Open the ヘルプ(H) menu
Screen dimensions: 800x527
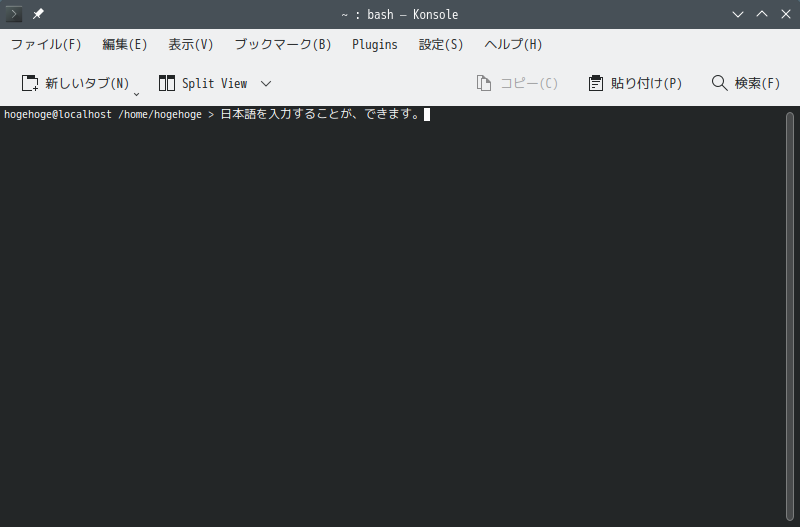(x=513, y=44)
